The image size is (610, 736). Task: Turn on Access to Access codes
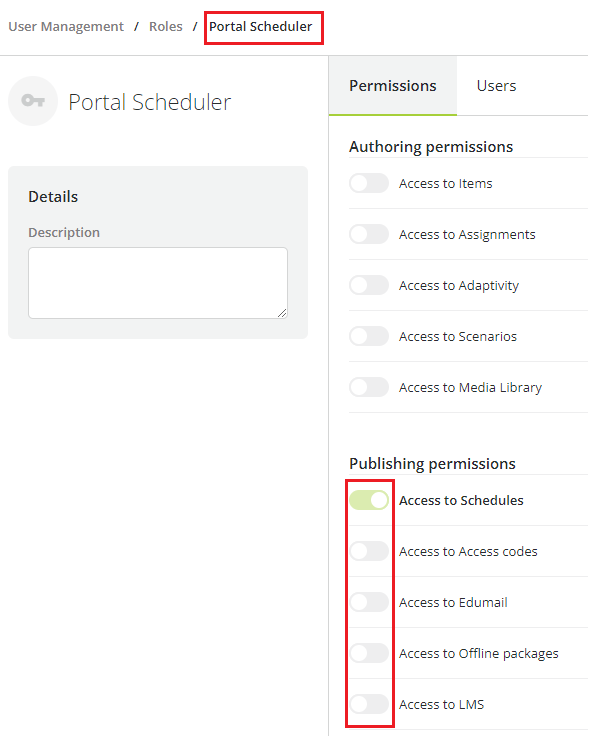tap(369, 551)
